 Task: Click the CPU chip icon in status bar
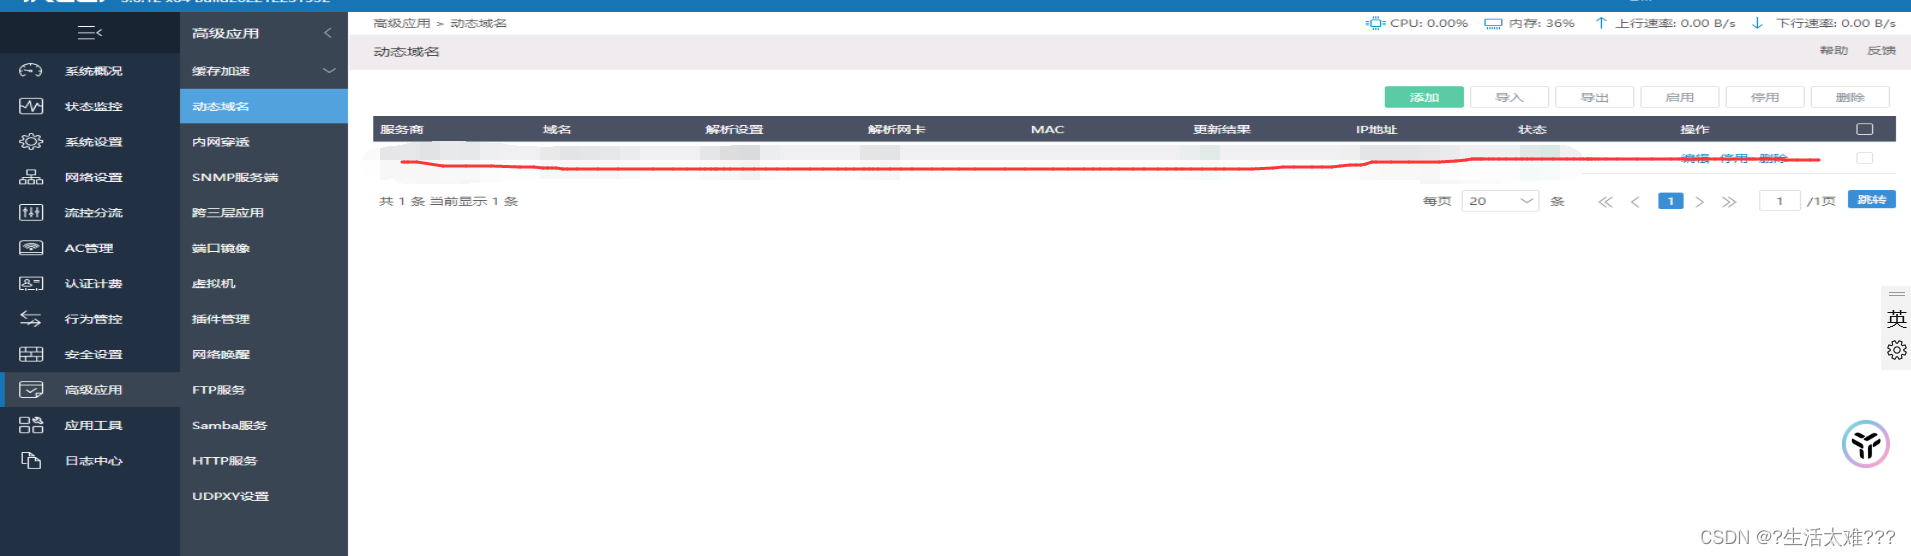(1375, 23)
